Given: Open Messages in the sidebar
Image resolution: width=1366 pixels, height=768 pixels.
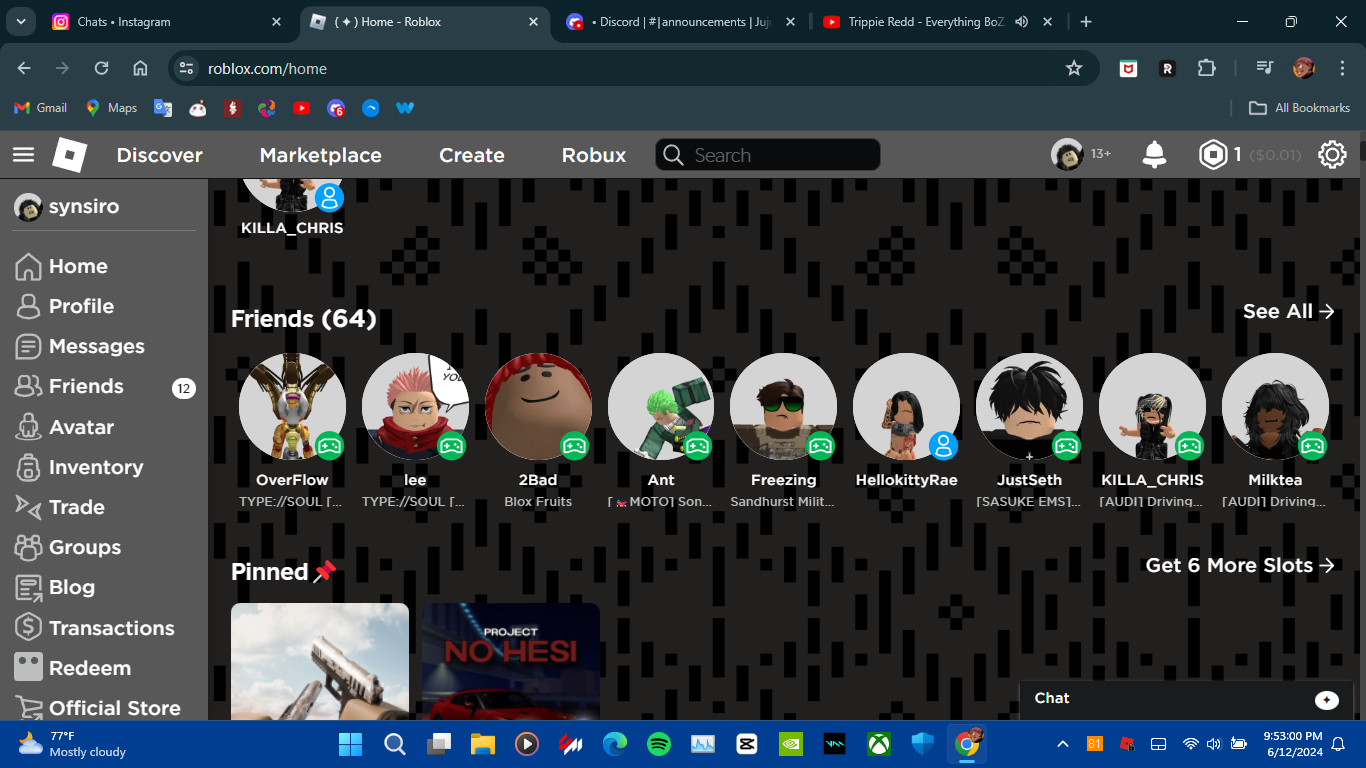Looking at the screenshot, I should (80, 346).
